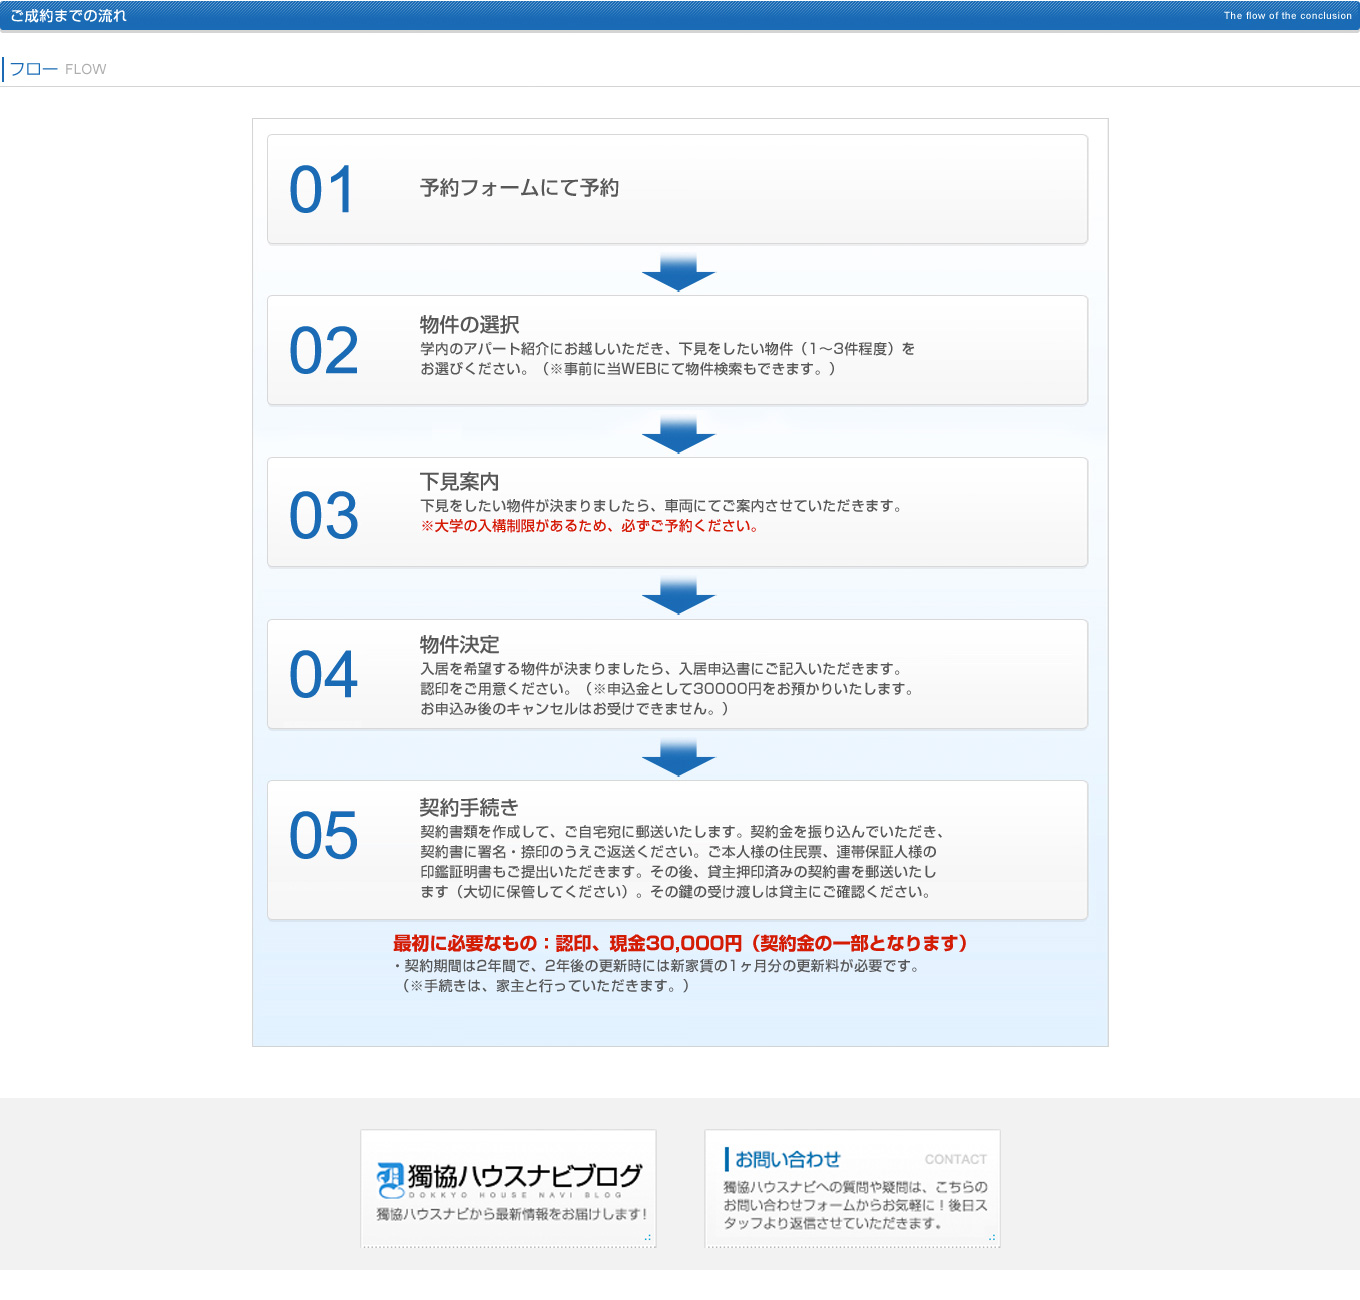The width and height of the screenshot is (1360, 1300).
Task: Click The flow of the conclusion header text
Action: coord(1287,15)
